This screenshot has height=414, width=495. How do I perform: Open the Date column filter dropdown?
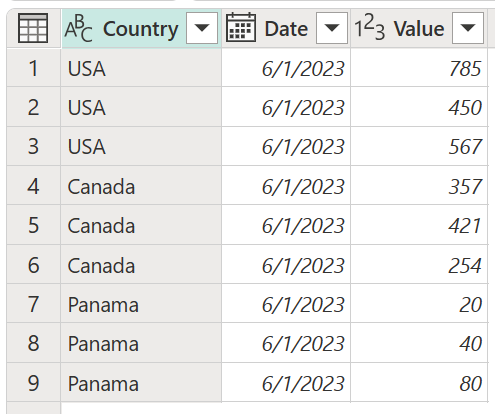[332, 28]
